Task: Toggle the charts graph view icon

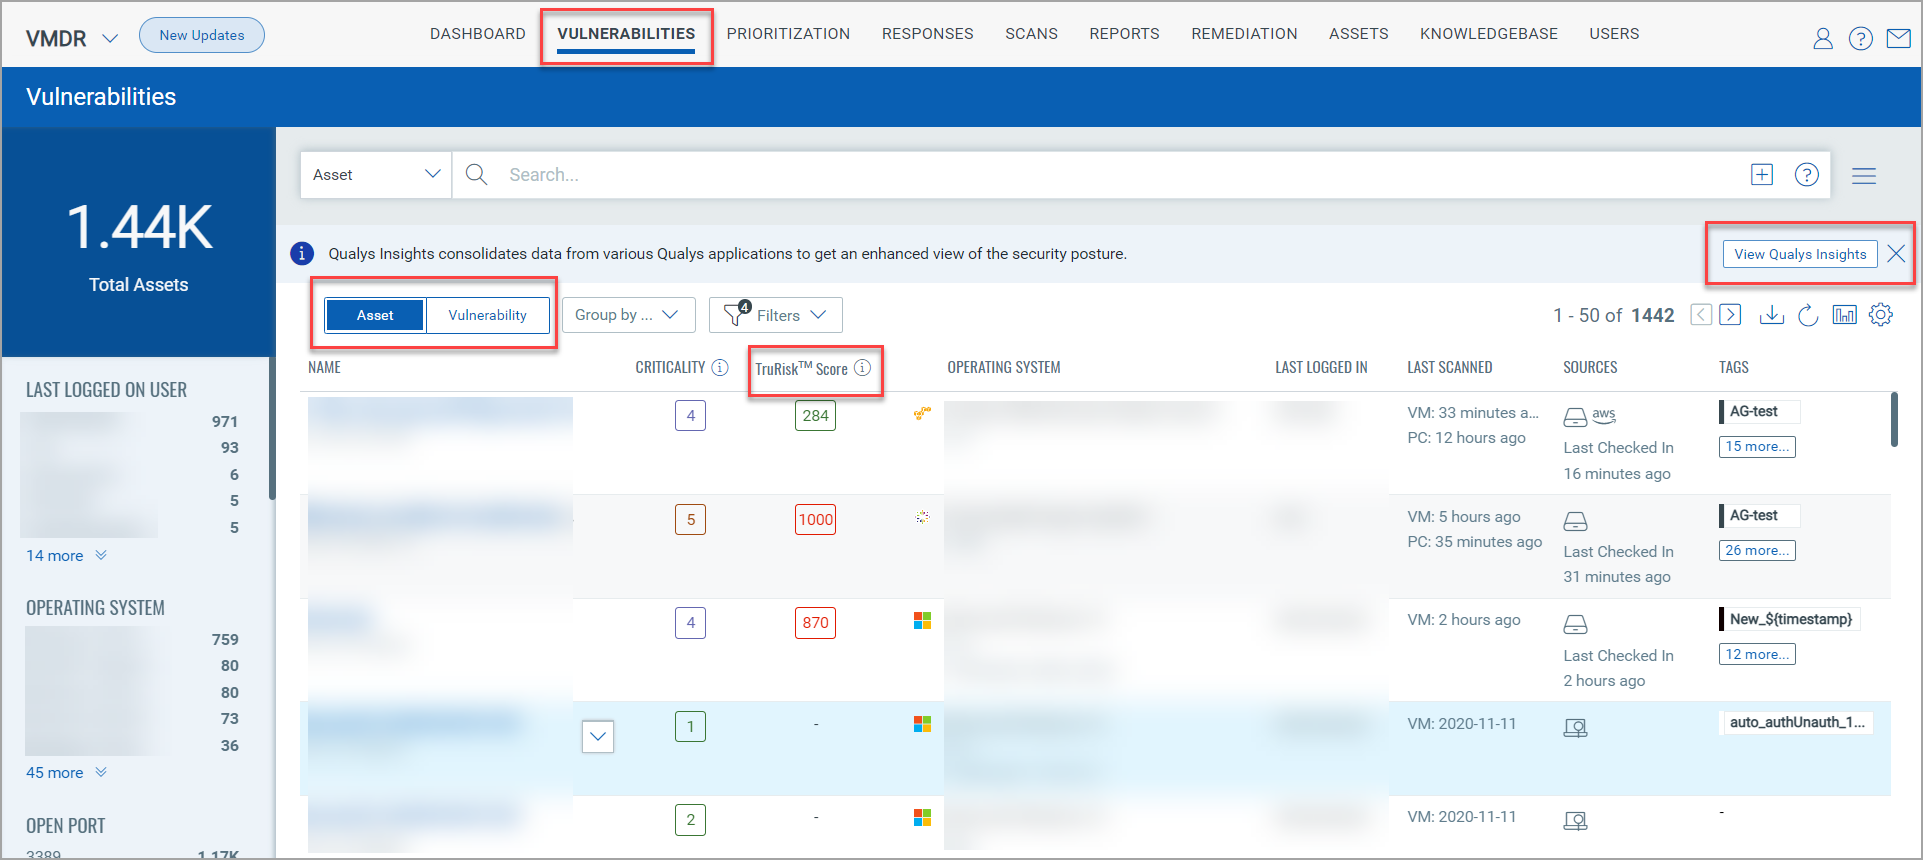Action: (1844, 315)
